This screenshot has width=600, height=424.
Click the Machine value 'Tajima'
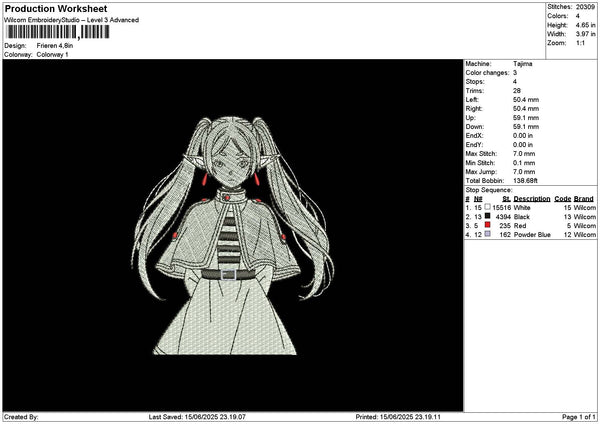pyautogui.click(x=522, y=64)
